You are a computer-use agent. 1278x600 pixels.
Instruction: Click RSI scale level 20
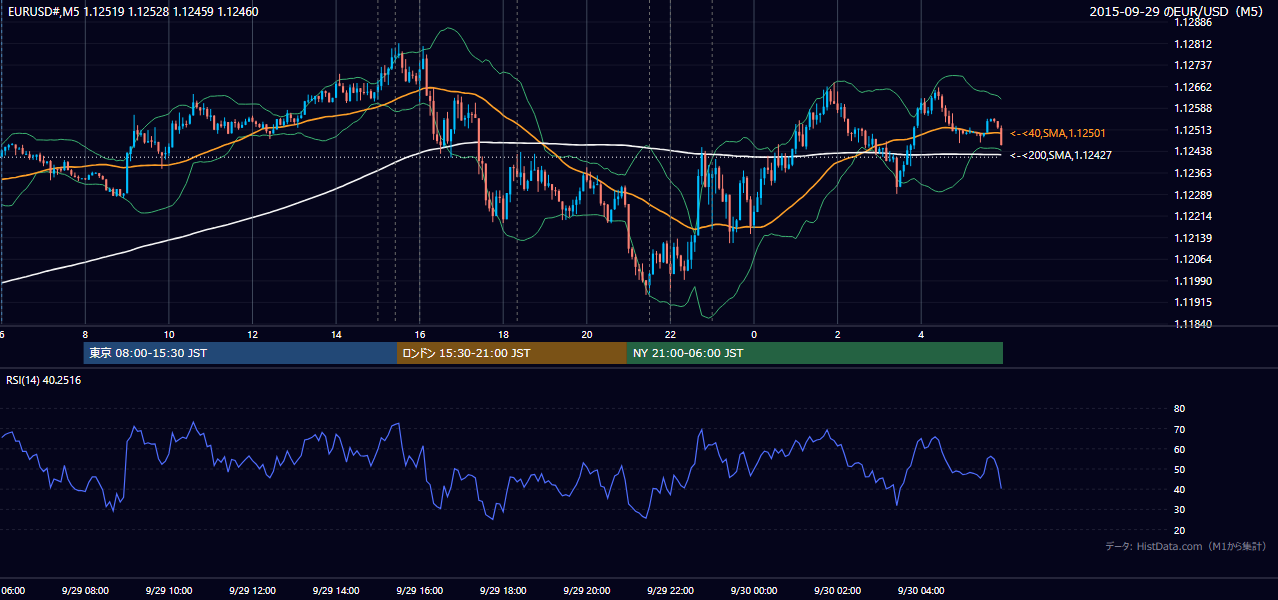[x=1179, y=530]
